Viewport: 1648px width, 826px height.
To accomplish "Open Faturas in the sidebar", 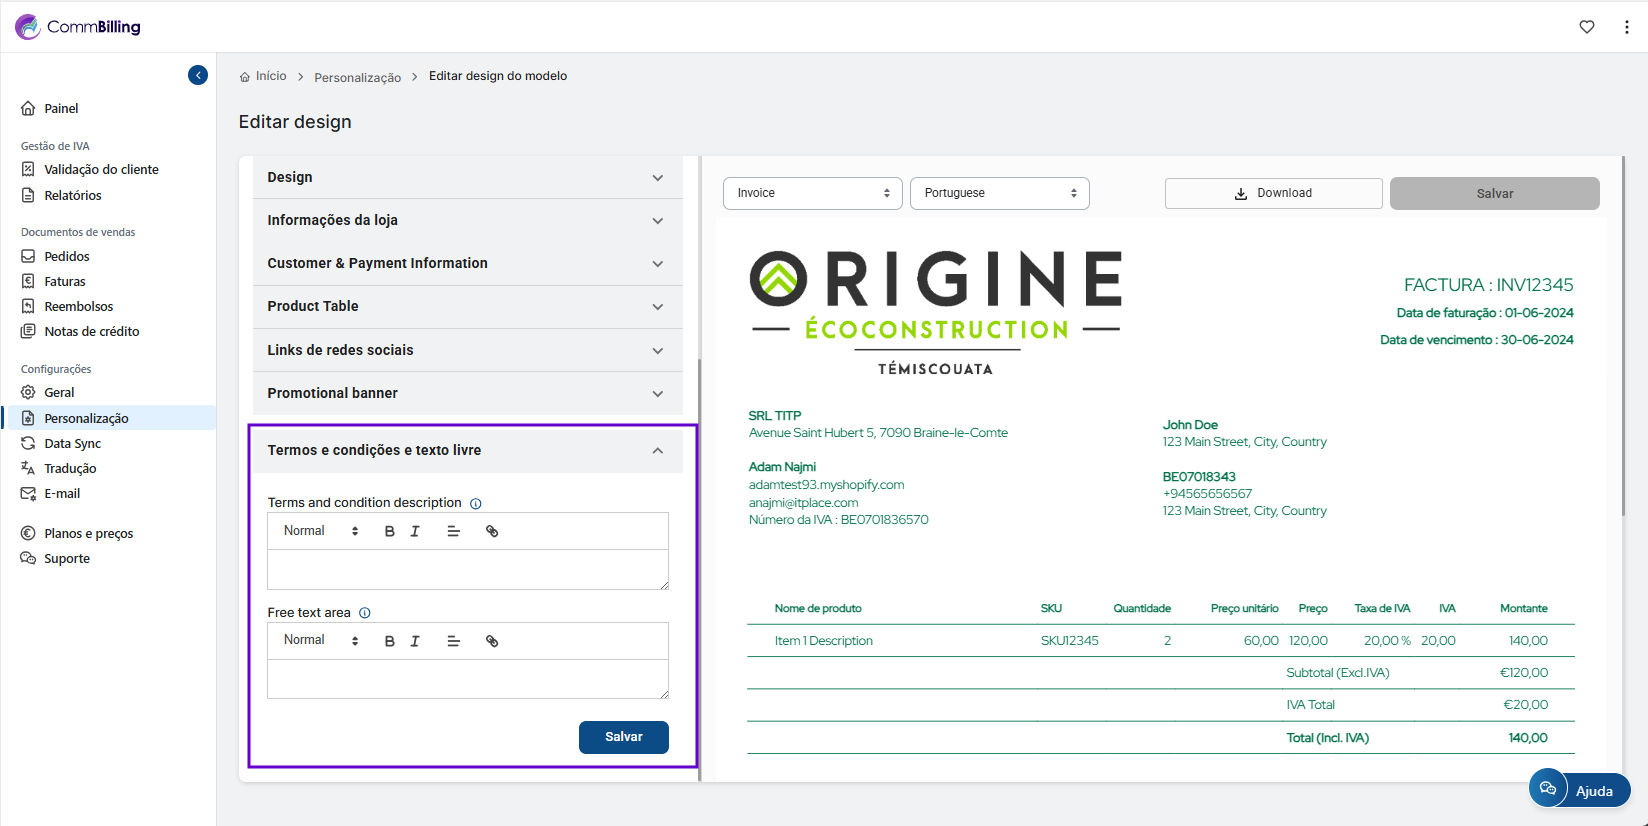I will tap(65, 282).
